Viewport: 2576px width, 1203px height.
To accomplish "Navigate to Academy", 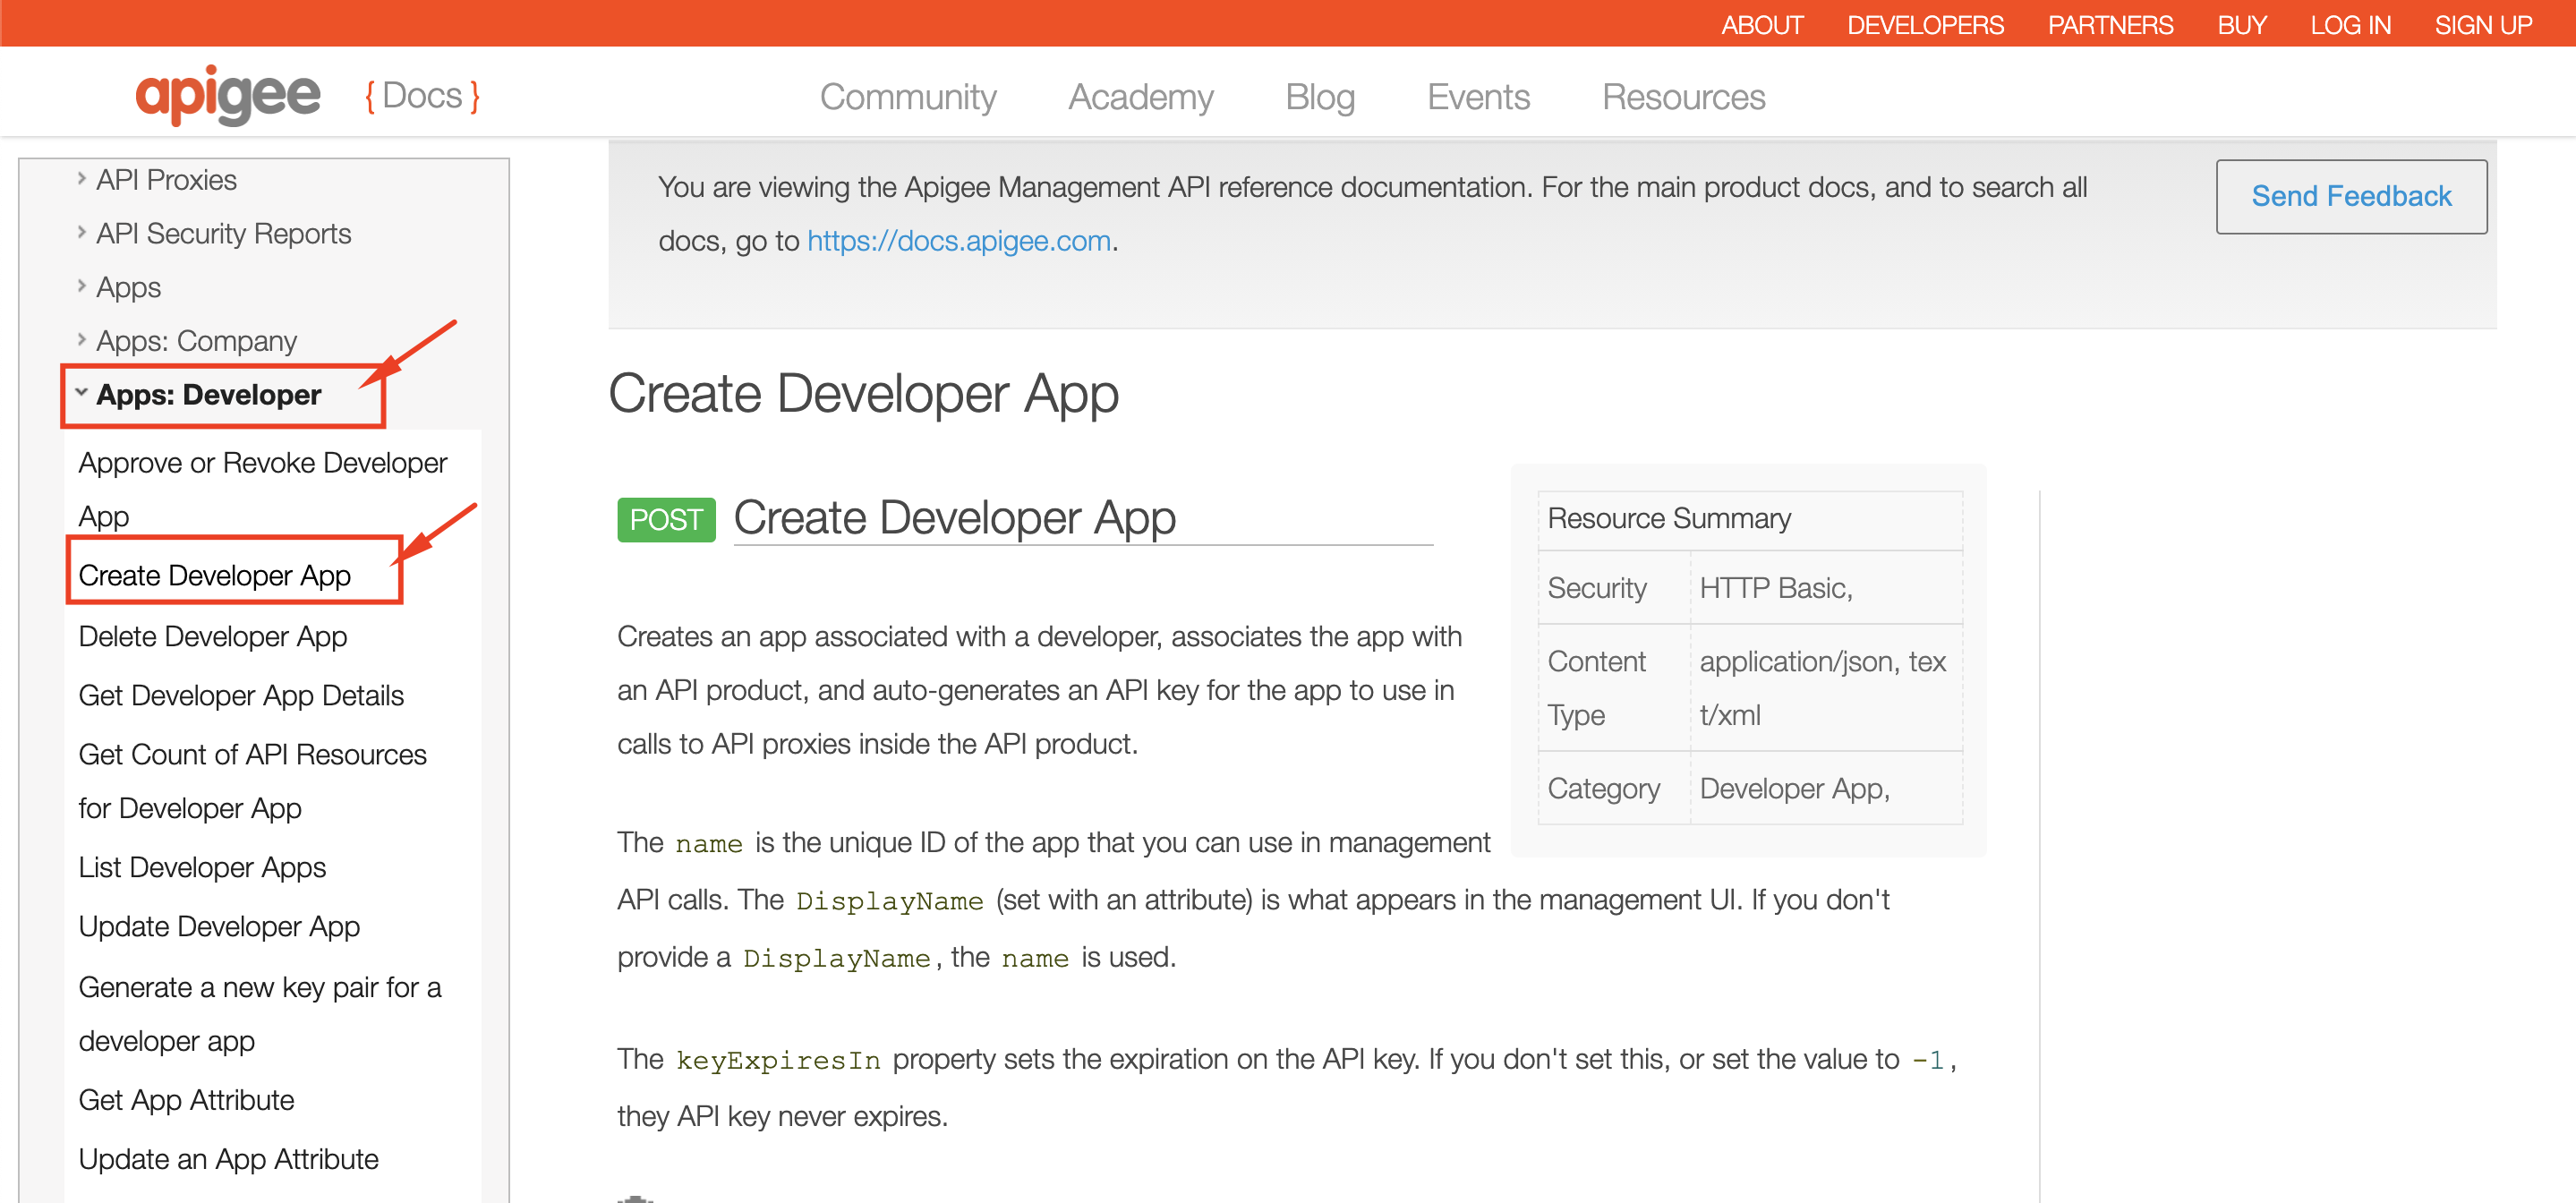I will 1140,97.
